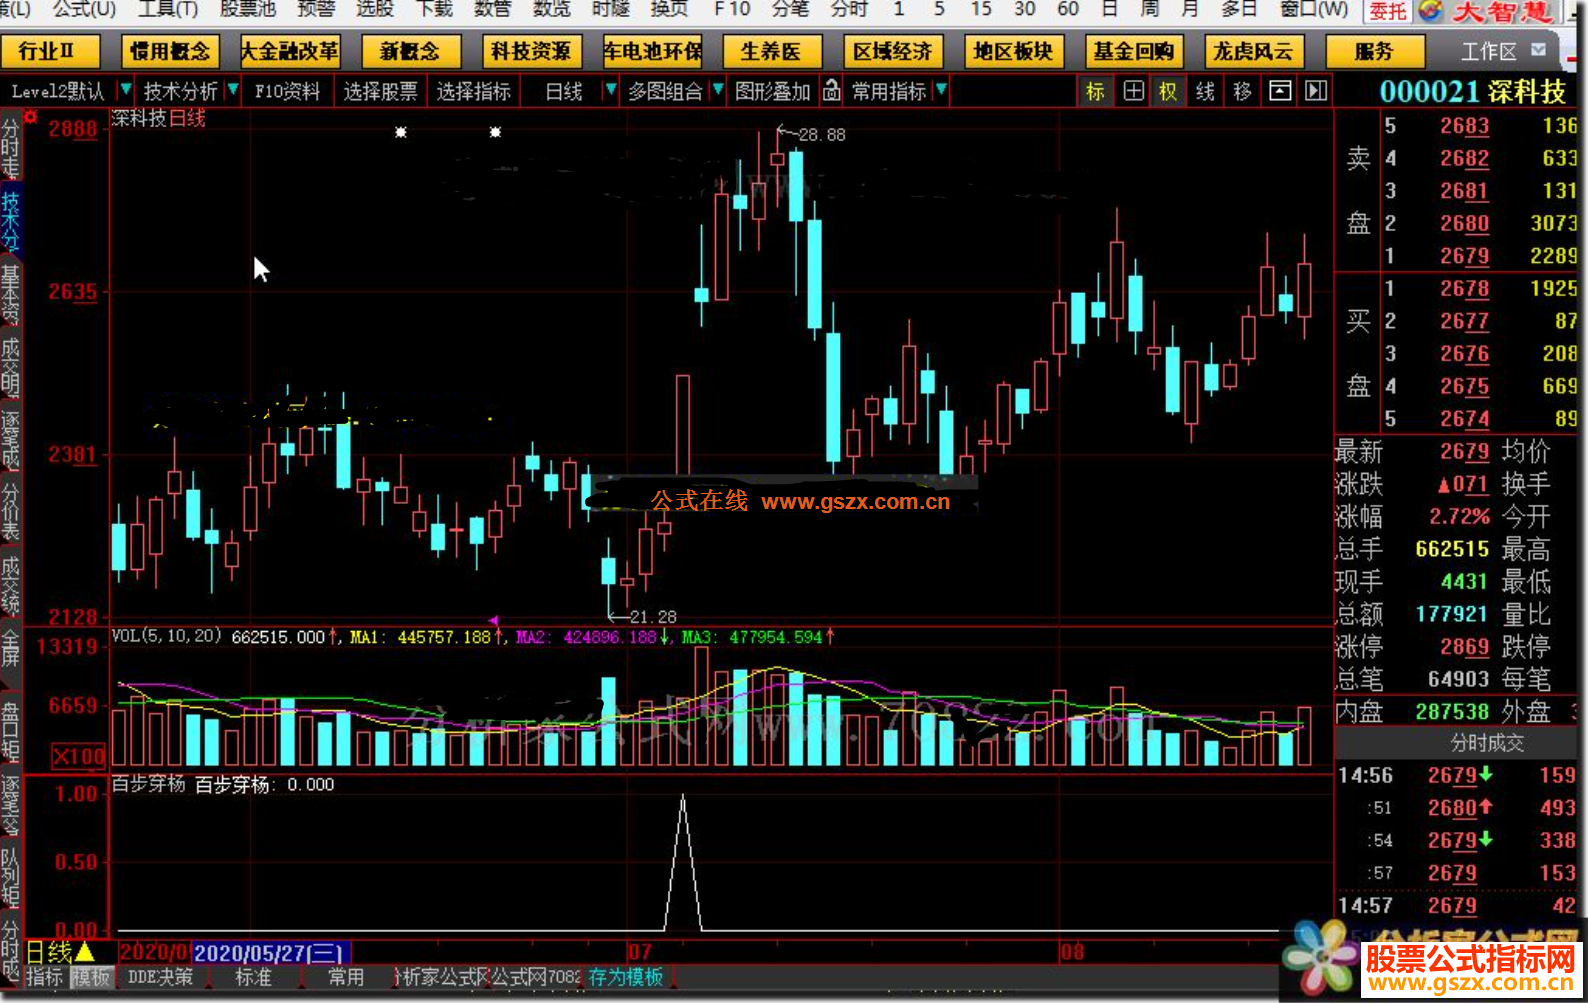Open the 公式(U) menu
The height and width of the screenshot is (1003, 1588).
pyautogui.click(x=85, y=9)
